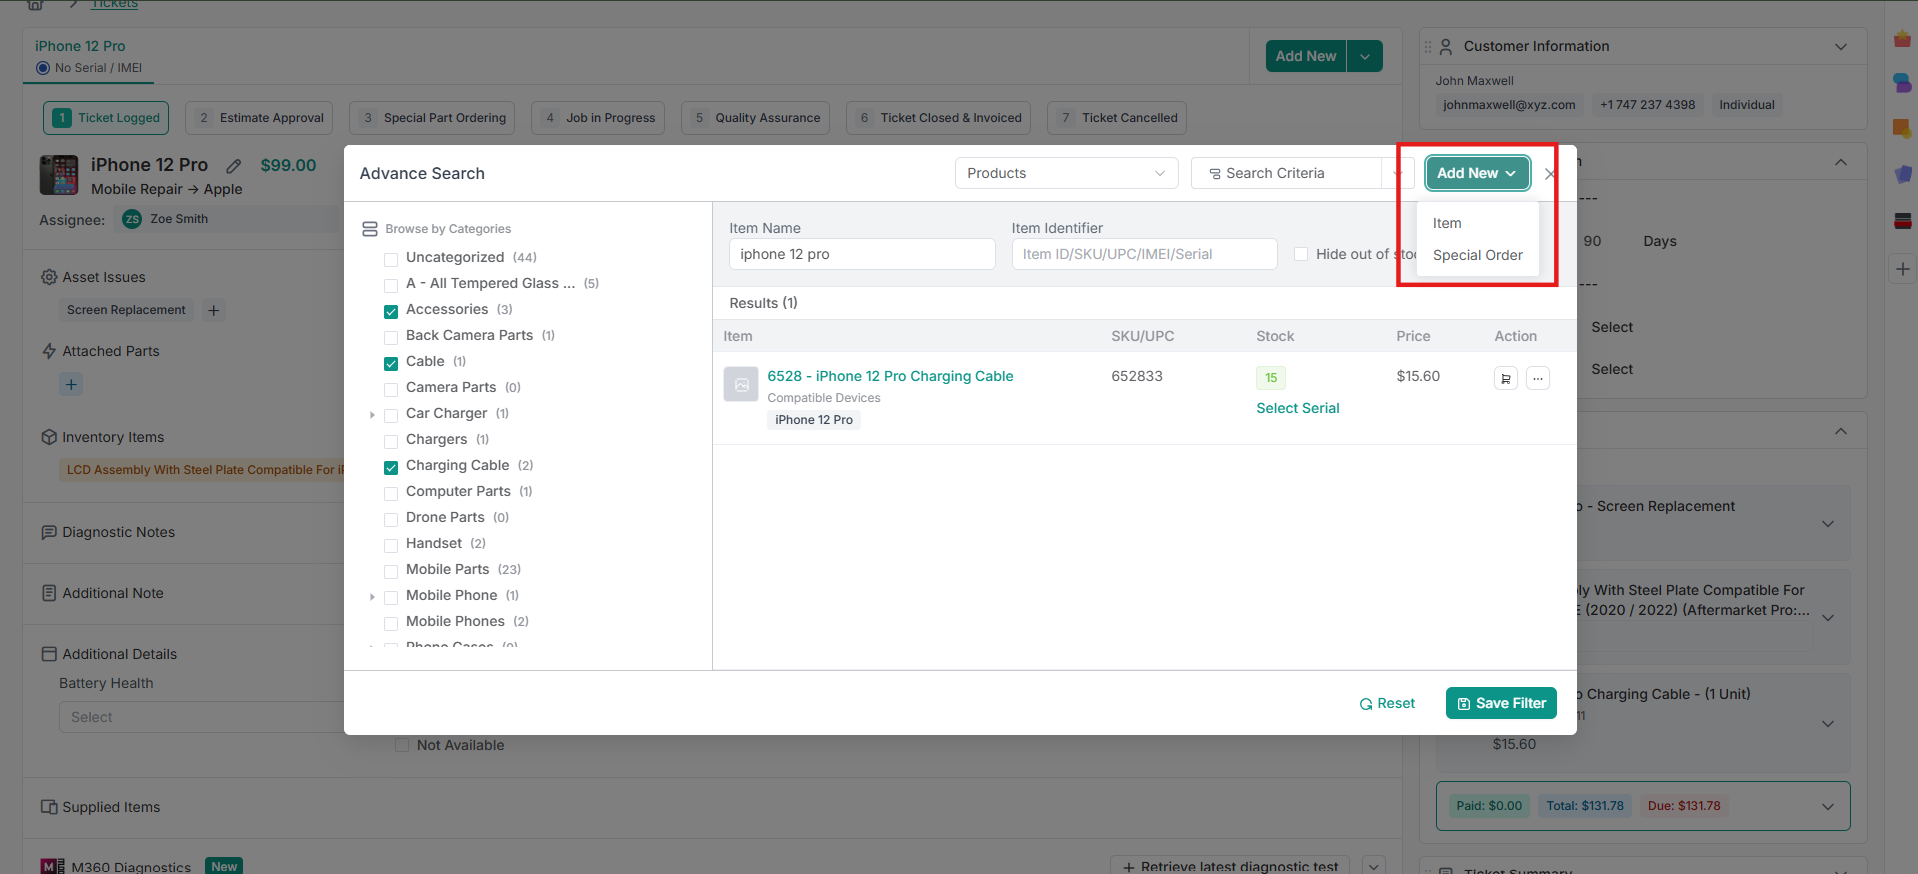Check the Uncategorized category checkbox
This screenshot has width=1918, height=874.
coord(391,259)
